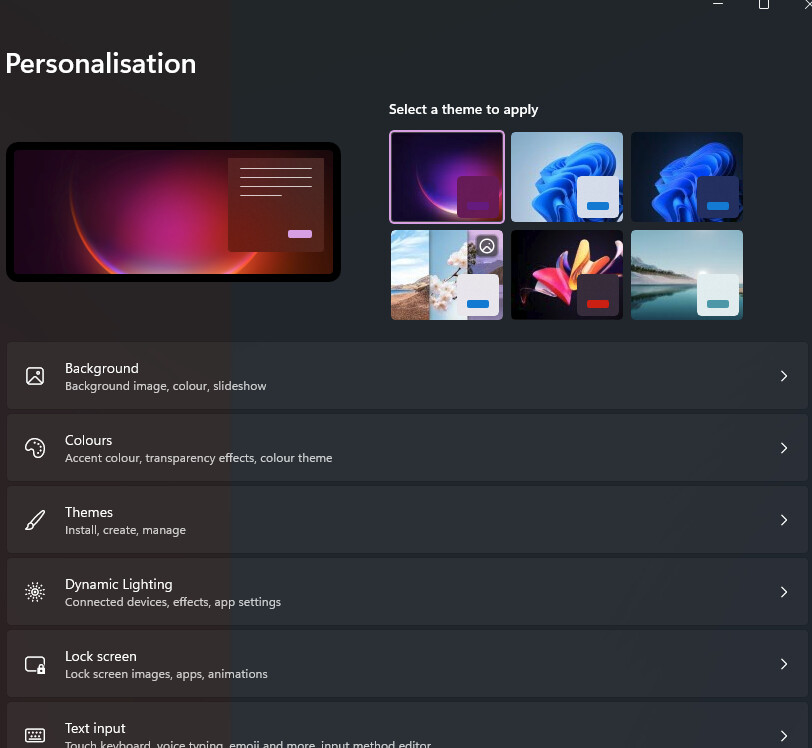Expand the Themes settings chevron
This screenshot has height=748, width=812.
click(x=784, y=520)
